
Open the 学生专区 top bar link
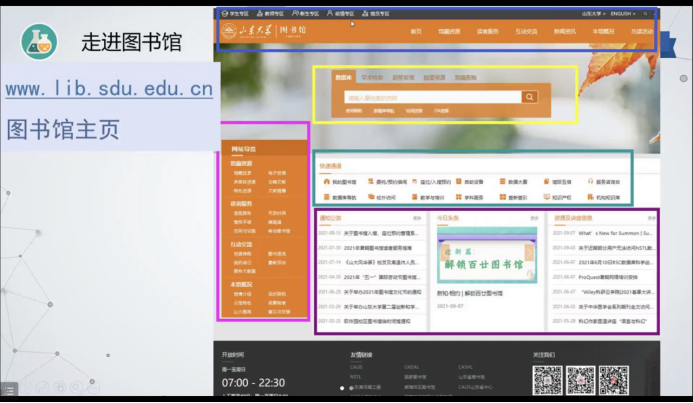pos(237,14)
